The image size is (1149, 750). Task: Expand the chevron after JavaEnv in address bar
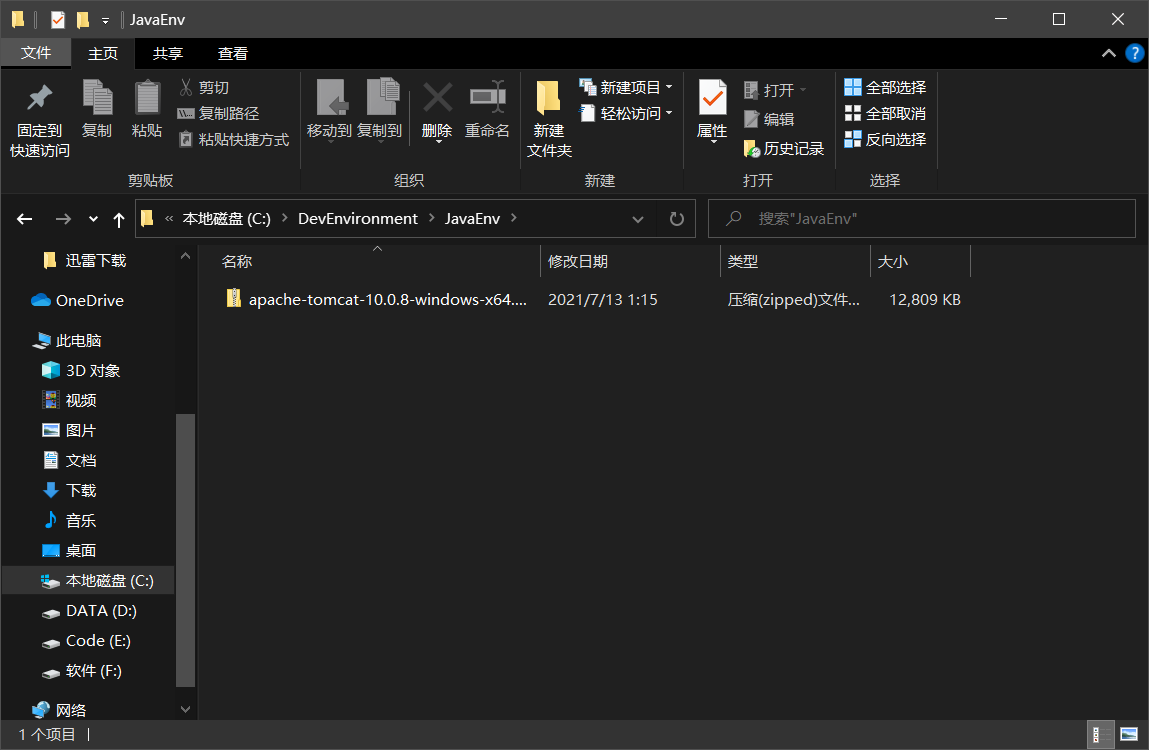click(514, 218)
